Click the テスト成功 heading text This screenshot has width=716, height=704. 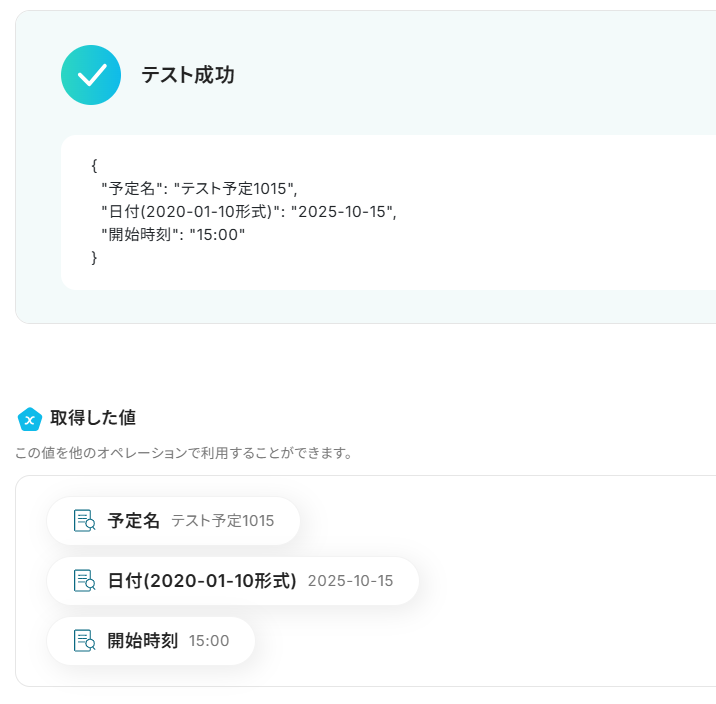click(x=188, y=75)
